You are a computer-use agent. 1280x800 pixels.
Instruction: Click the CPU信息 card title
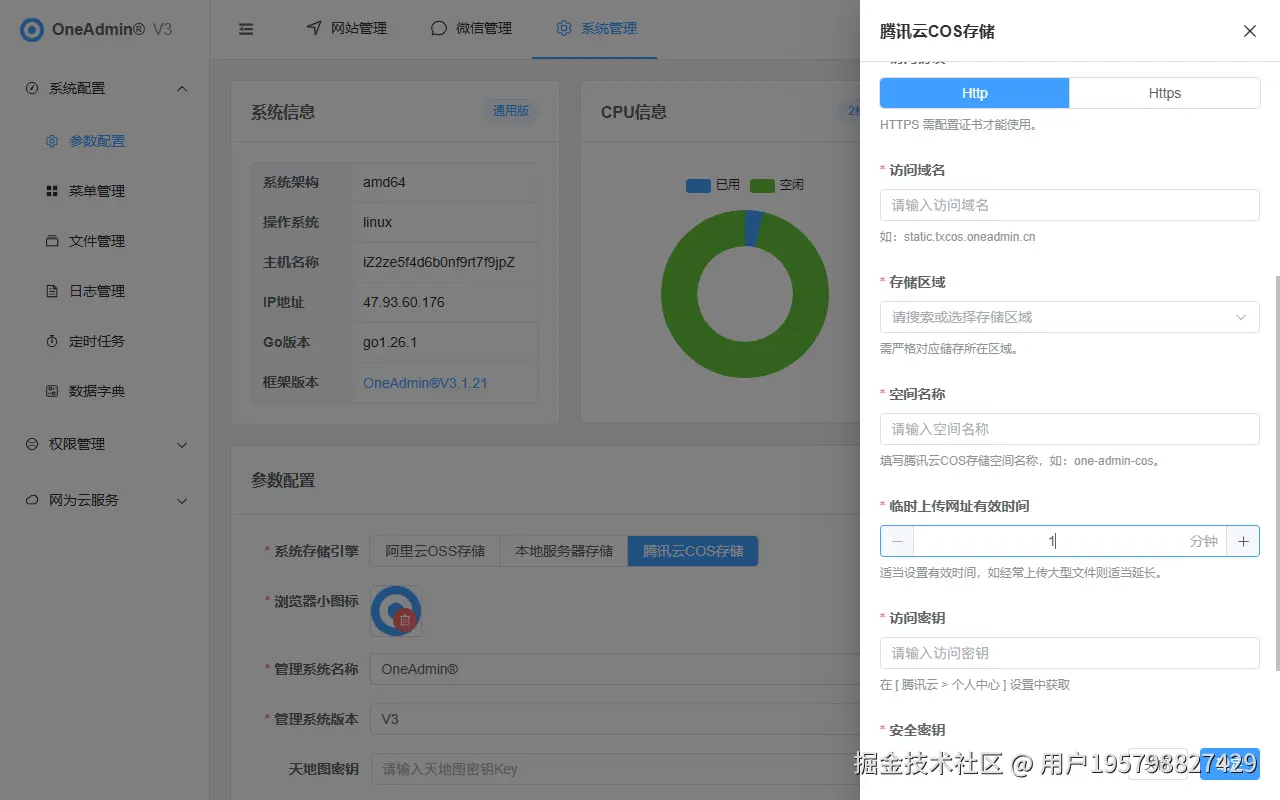click(x=634, y=112)
